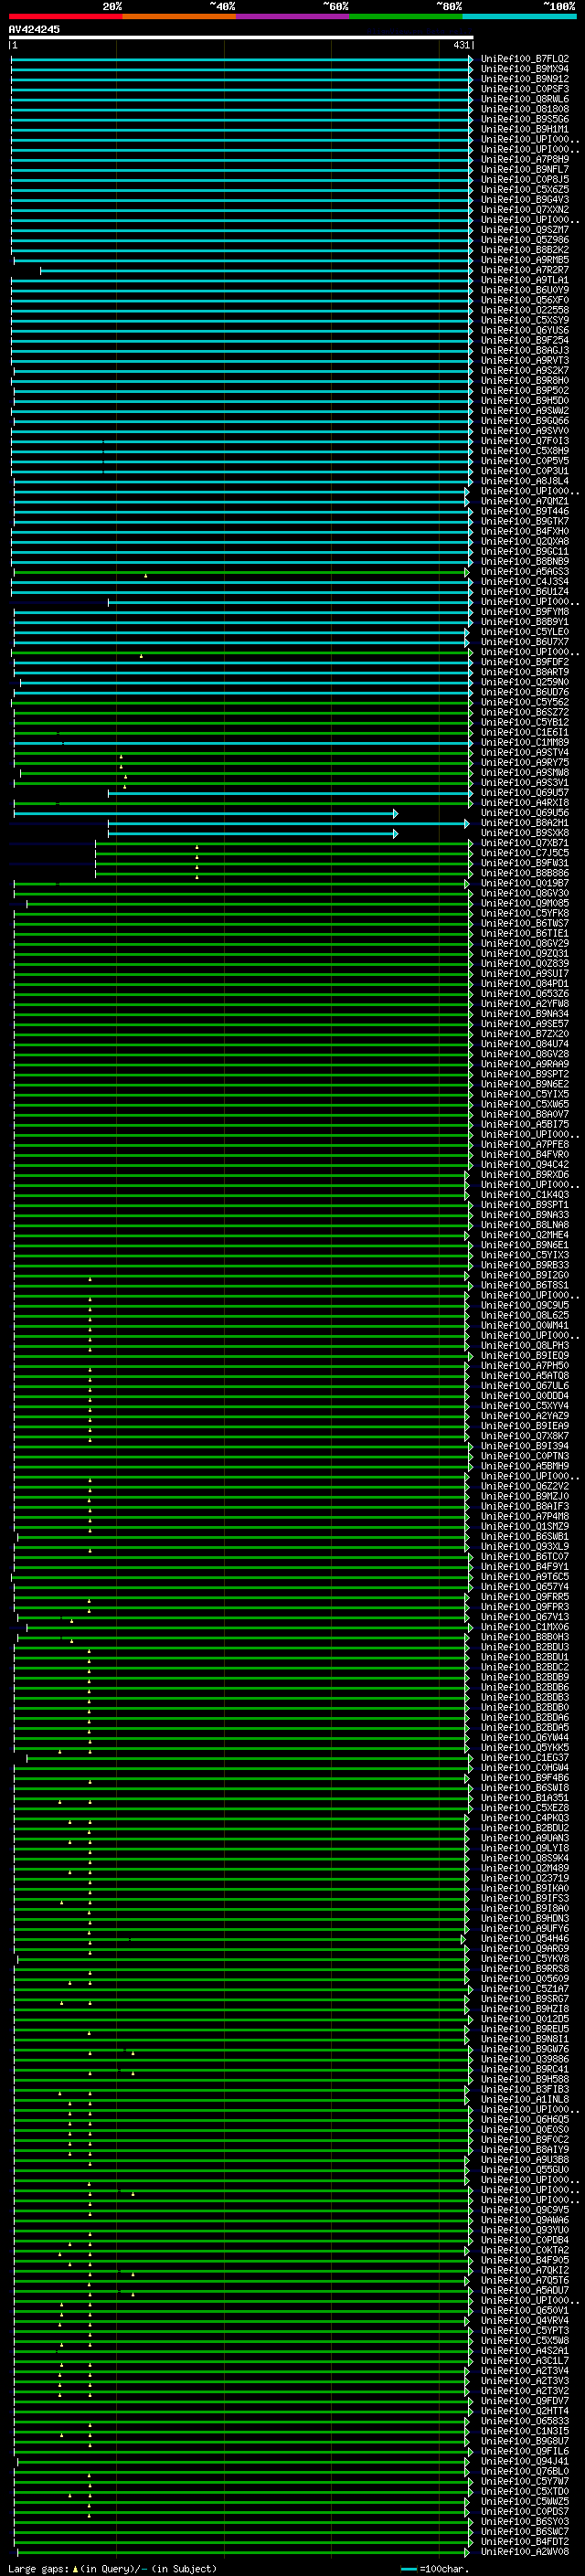Click the UniRef100_A9RAA9 label
Screen dimensions: 585x2576
(x=525, y=1065)
